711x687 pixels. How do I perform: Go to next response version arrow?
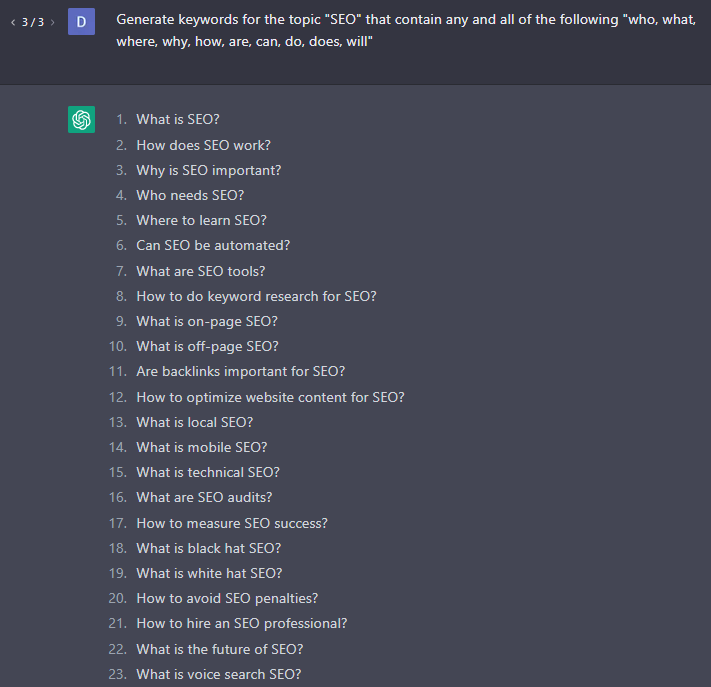[53, 22]
